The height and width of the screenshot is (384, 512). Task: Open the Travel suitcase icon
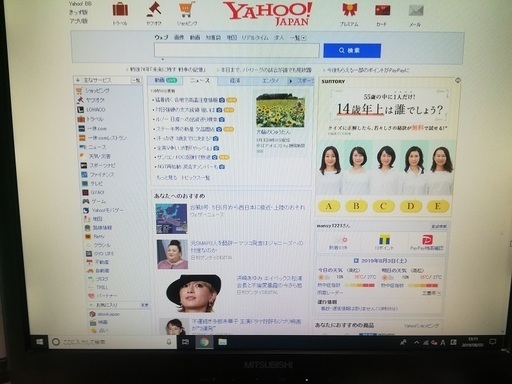[120, 9]
